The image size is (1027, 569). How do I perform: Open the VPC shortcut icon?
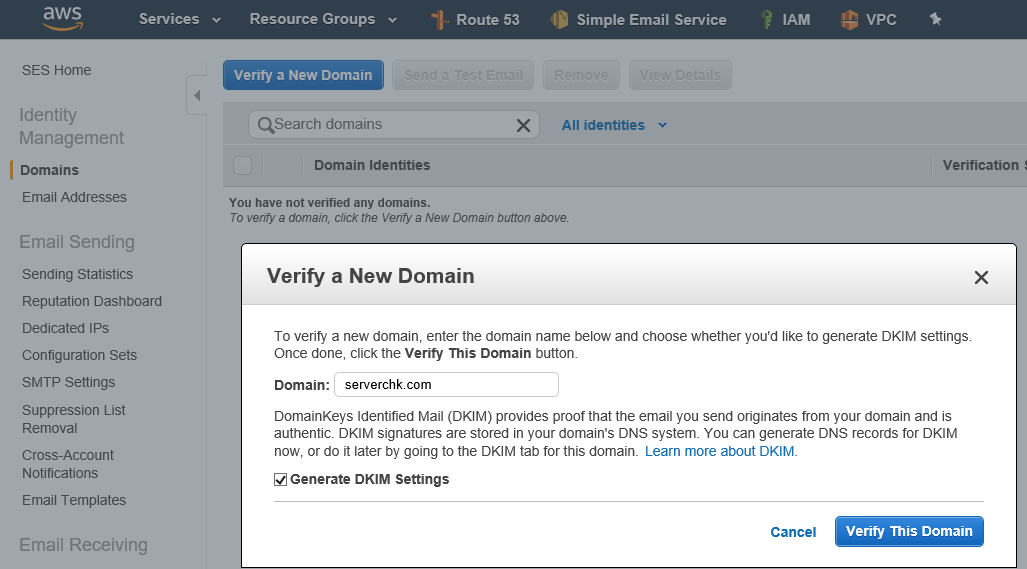(849, 20)
